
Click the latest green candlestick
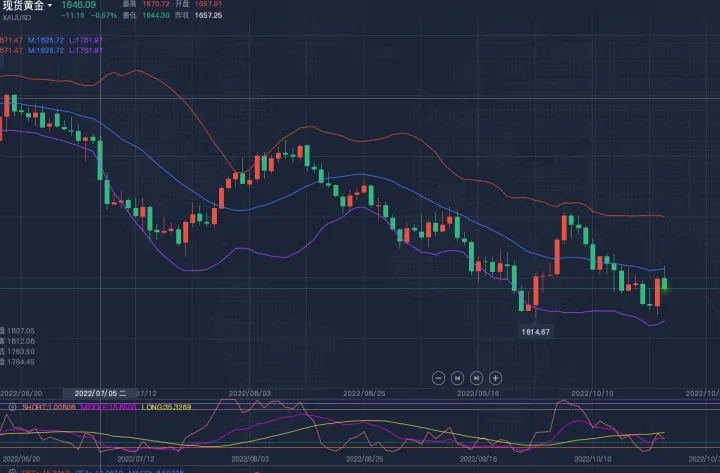[x=666, y=285]
